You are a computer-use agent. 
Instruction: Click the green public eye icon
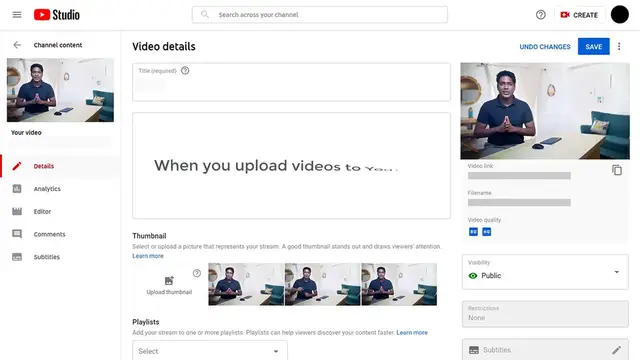(x=473, y=276)
